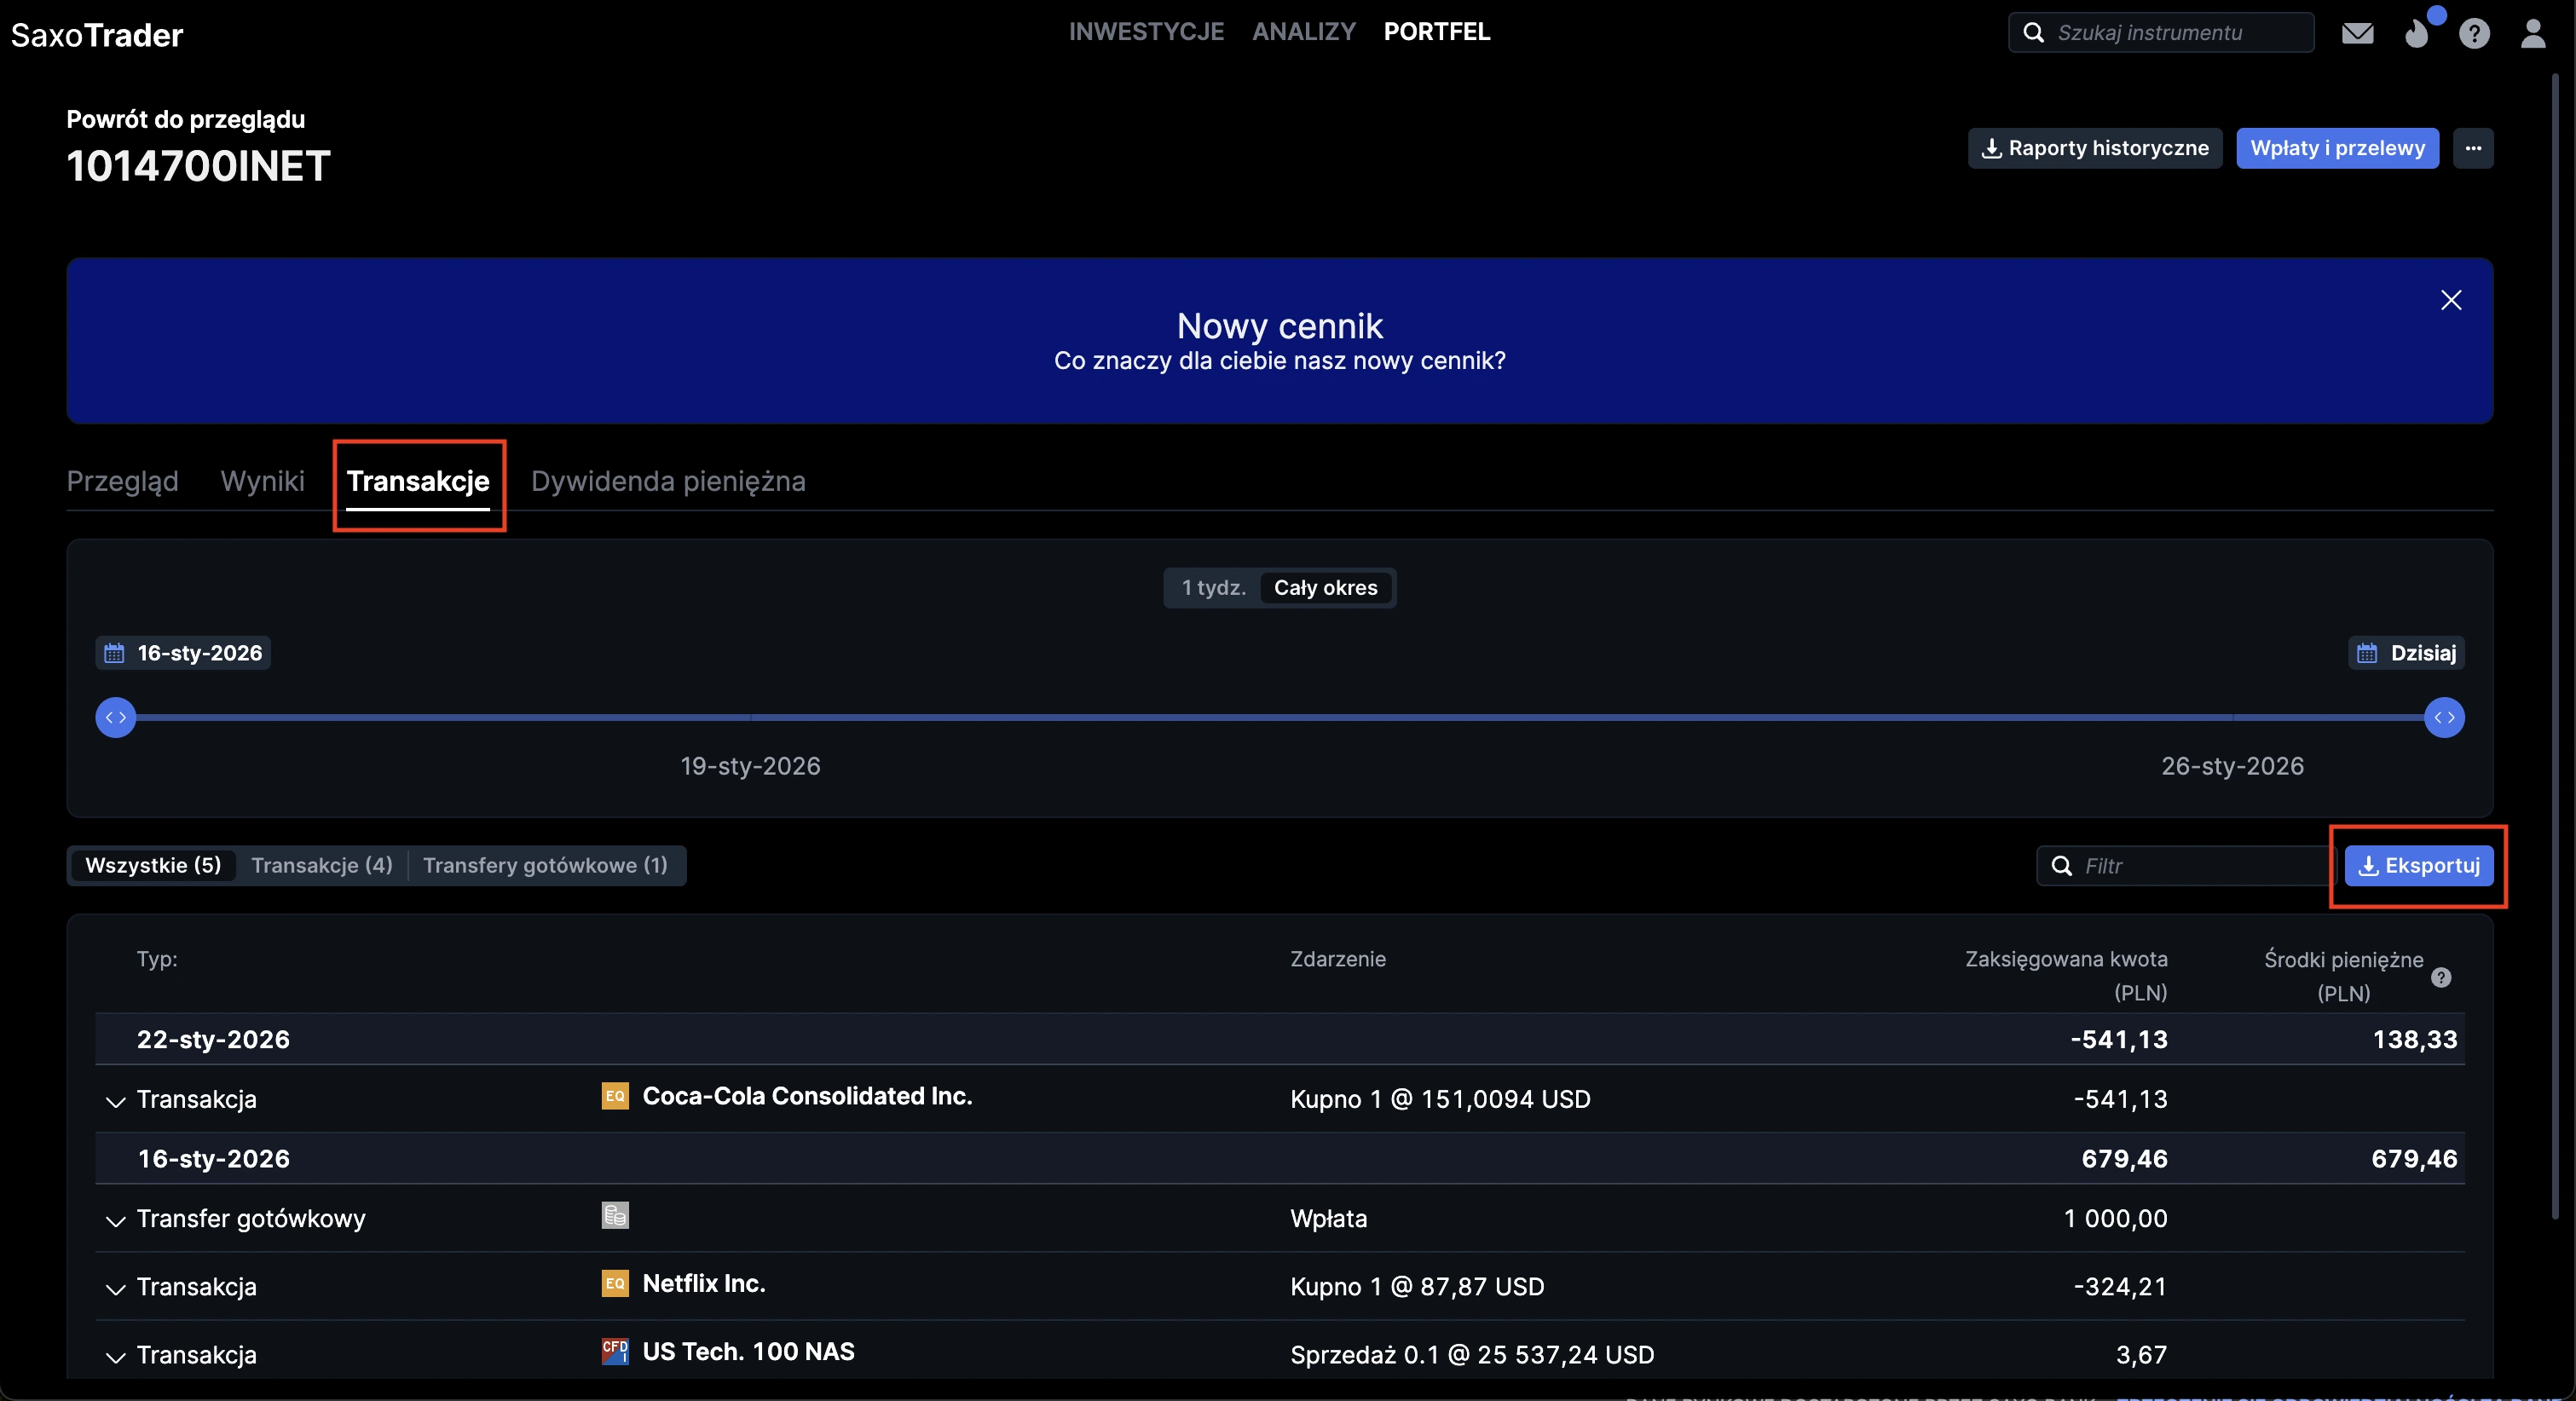Image resolution: width=2576 pixels, height=1401 pixels.
Task: Open the help question mark icon
Action: coord(2474,34)
